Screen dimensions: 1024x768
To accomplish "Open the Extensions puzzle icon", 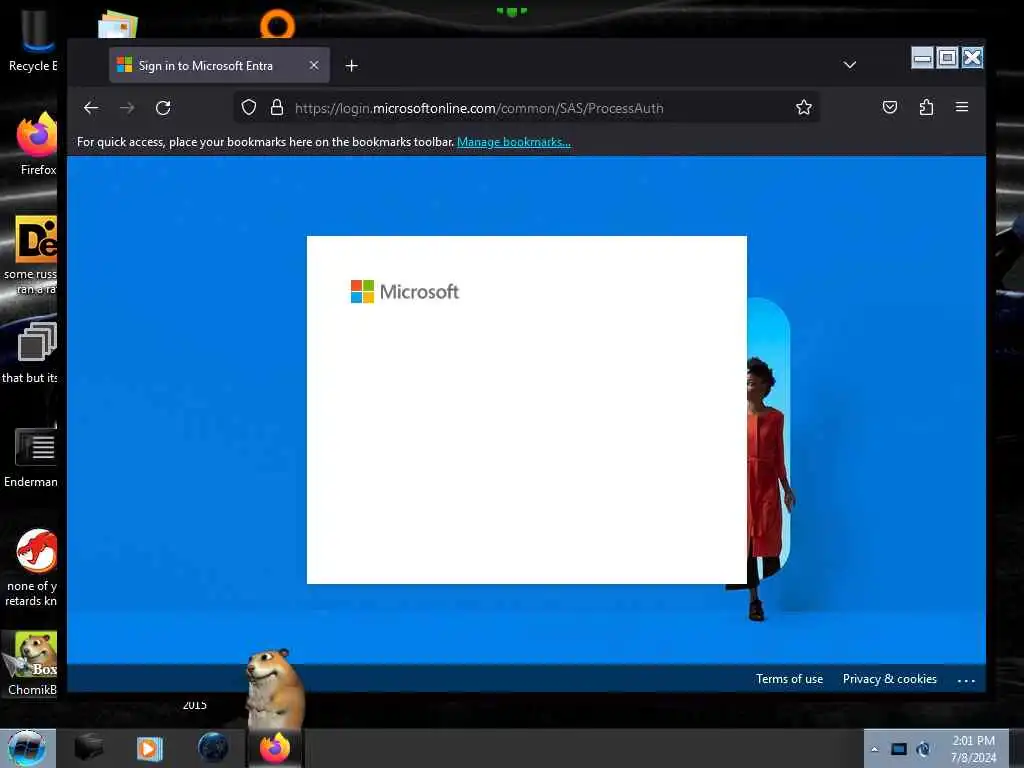I will pos(926,107).
